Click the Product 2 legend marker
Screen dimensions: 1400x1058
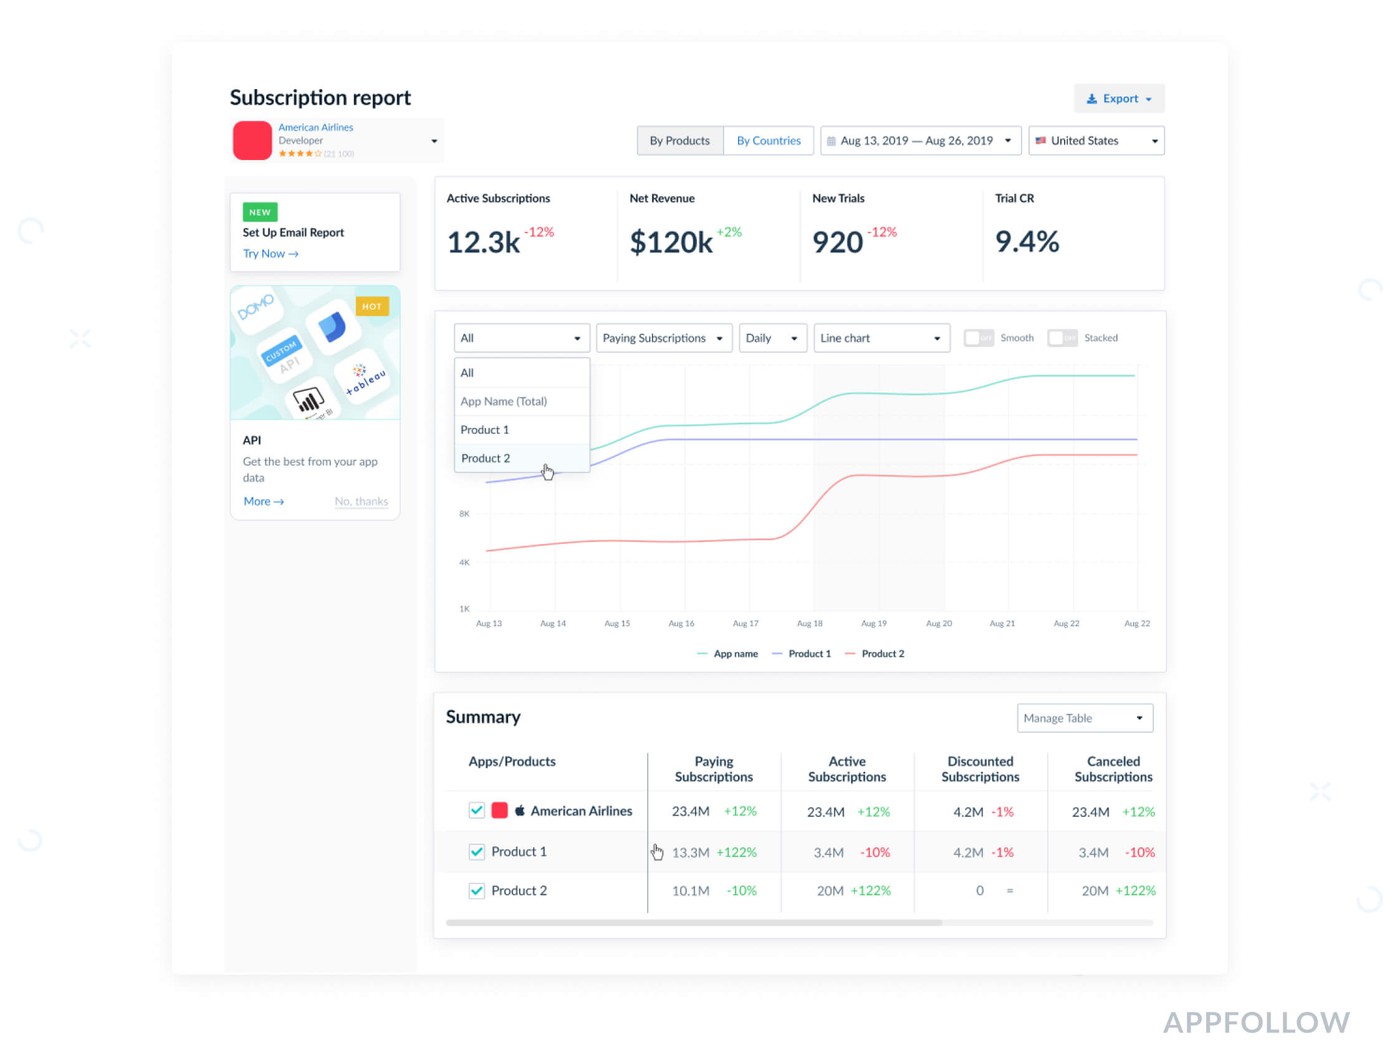[850, 654]
